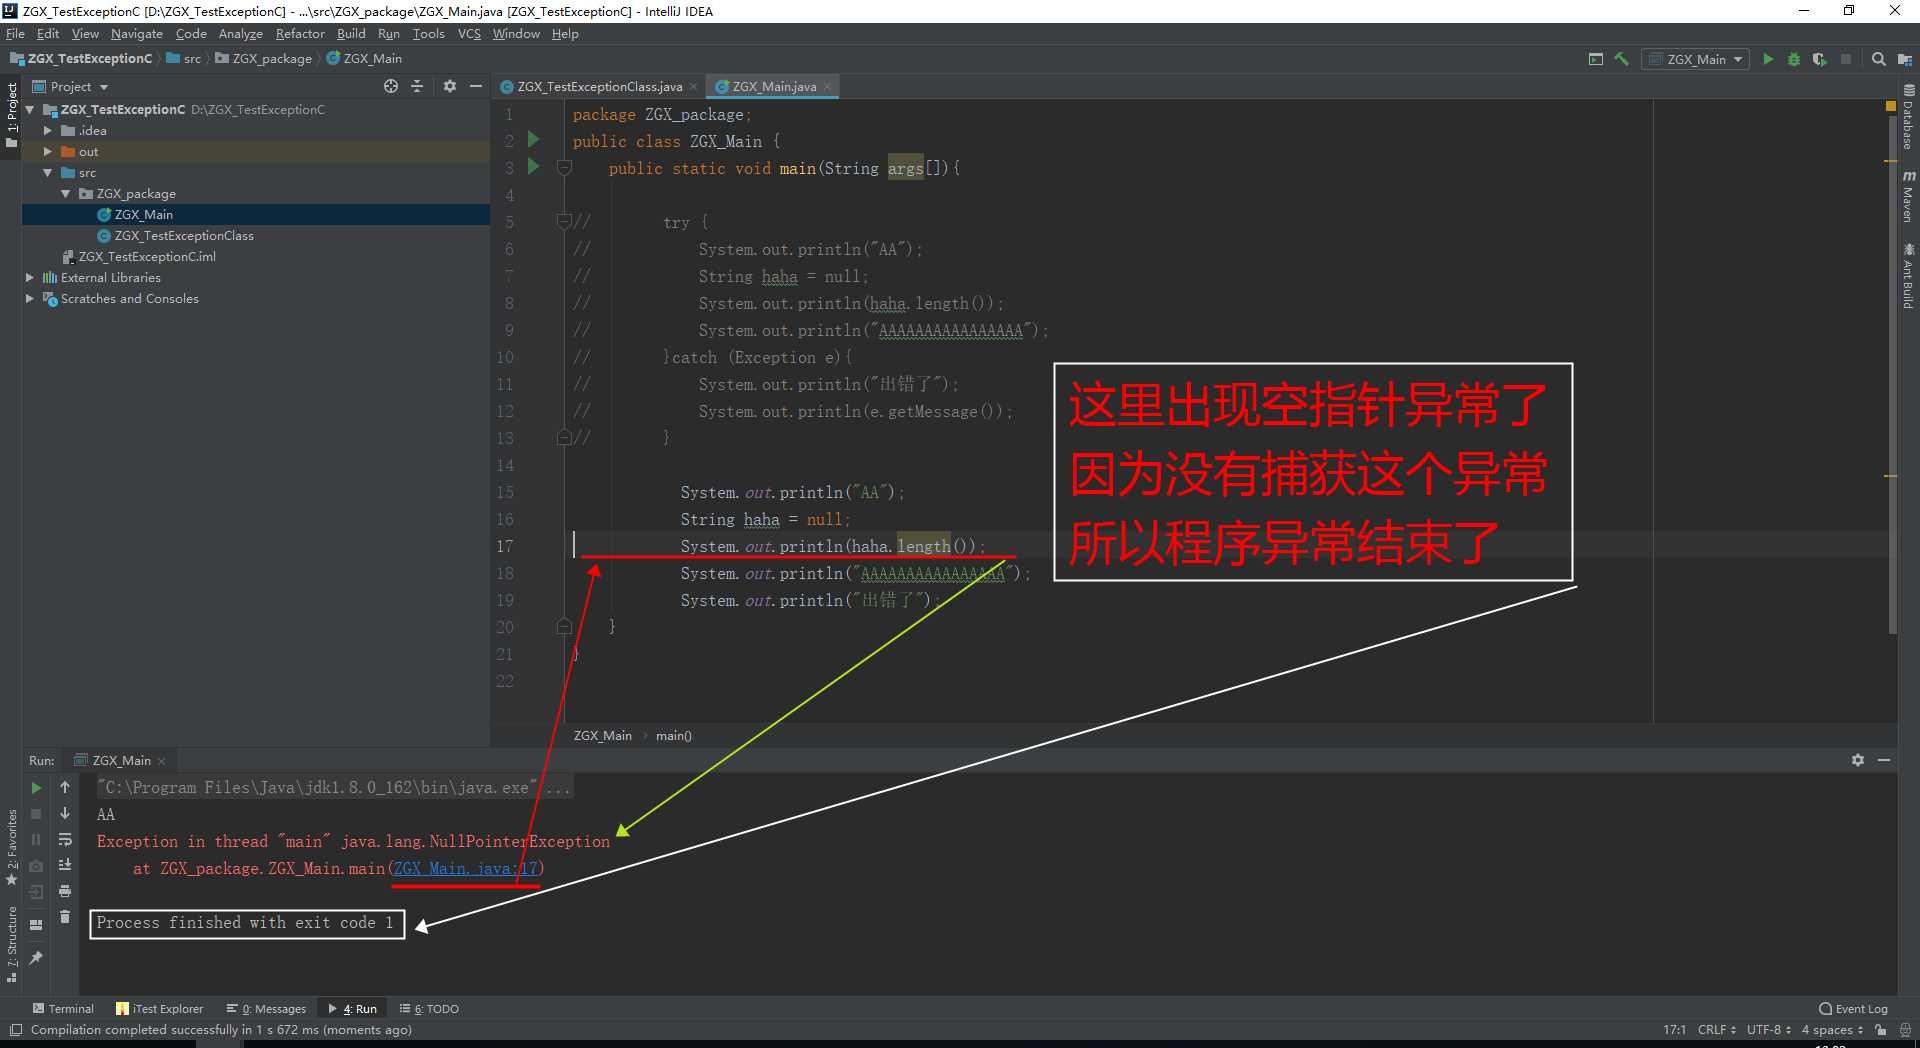Follow the ZGX_Main.java:17 stack trace link
Viewport: 1920px width, 1048px height.
465,869
